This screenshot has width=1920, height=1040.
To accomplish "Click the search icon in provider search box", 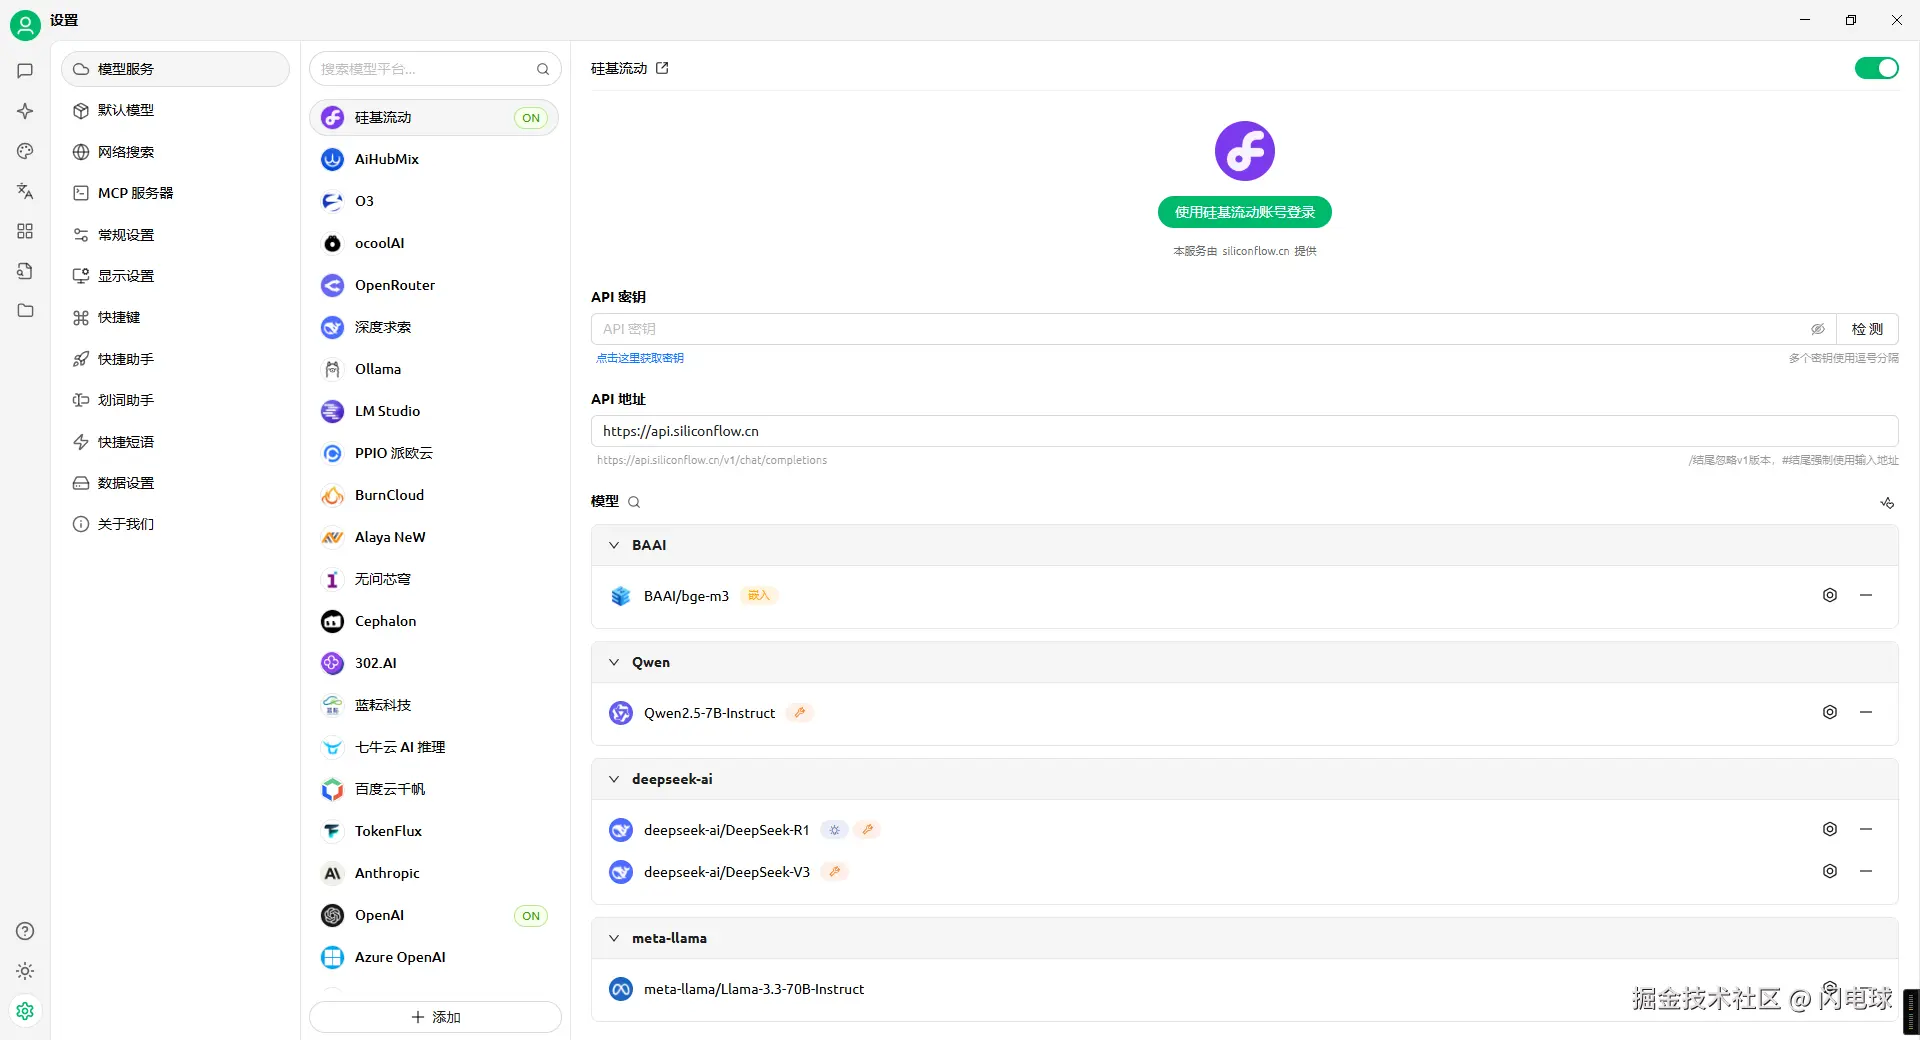I will pos(543,69).
